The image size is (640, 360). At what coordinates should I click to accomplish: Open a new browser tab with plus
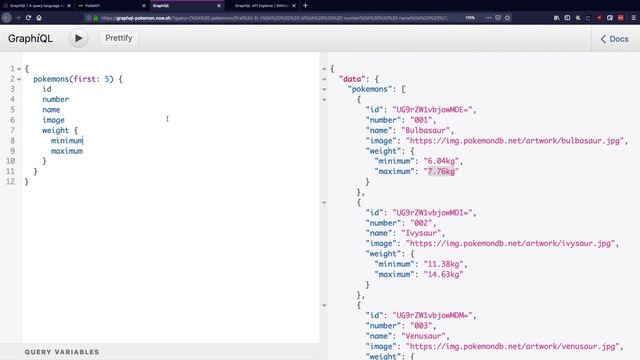tap(305, 6)
